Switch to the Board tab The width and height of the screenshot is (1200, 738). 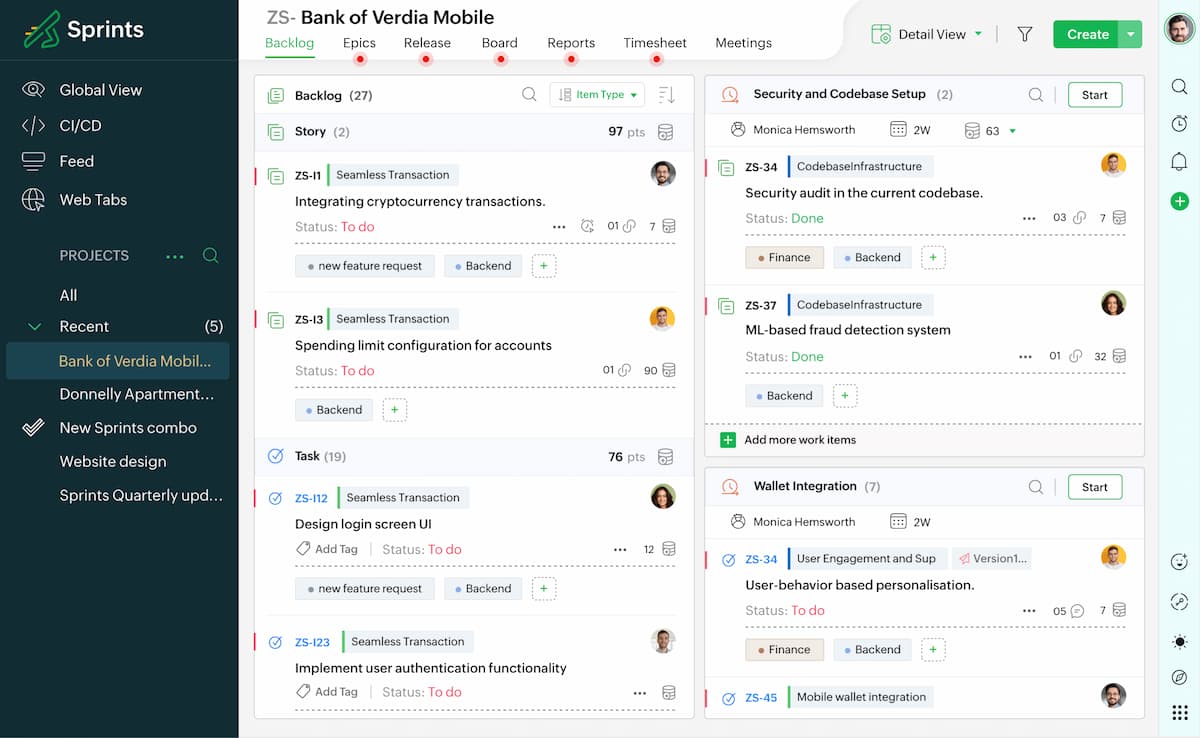499,43
